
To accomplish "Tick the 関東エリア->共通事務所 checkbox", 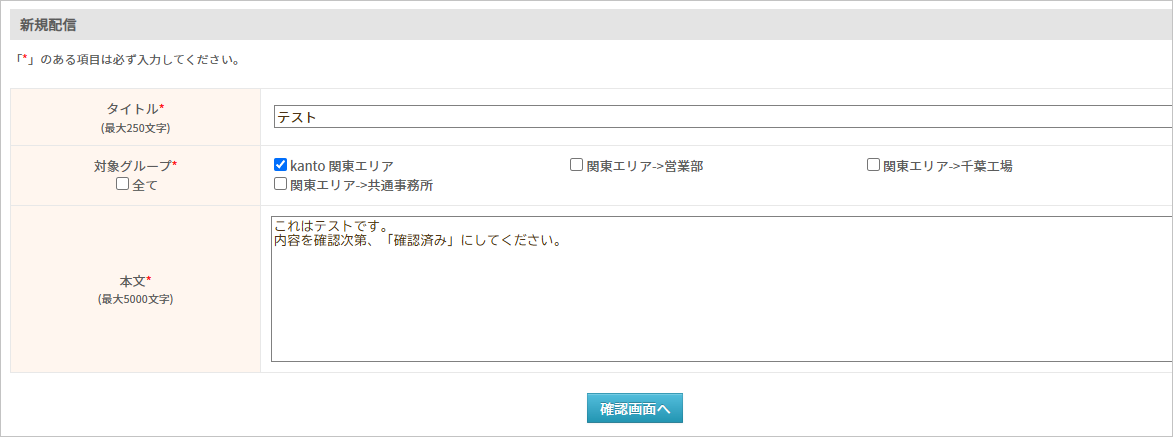I will point(281,183).
